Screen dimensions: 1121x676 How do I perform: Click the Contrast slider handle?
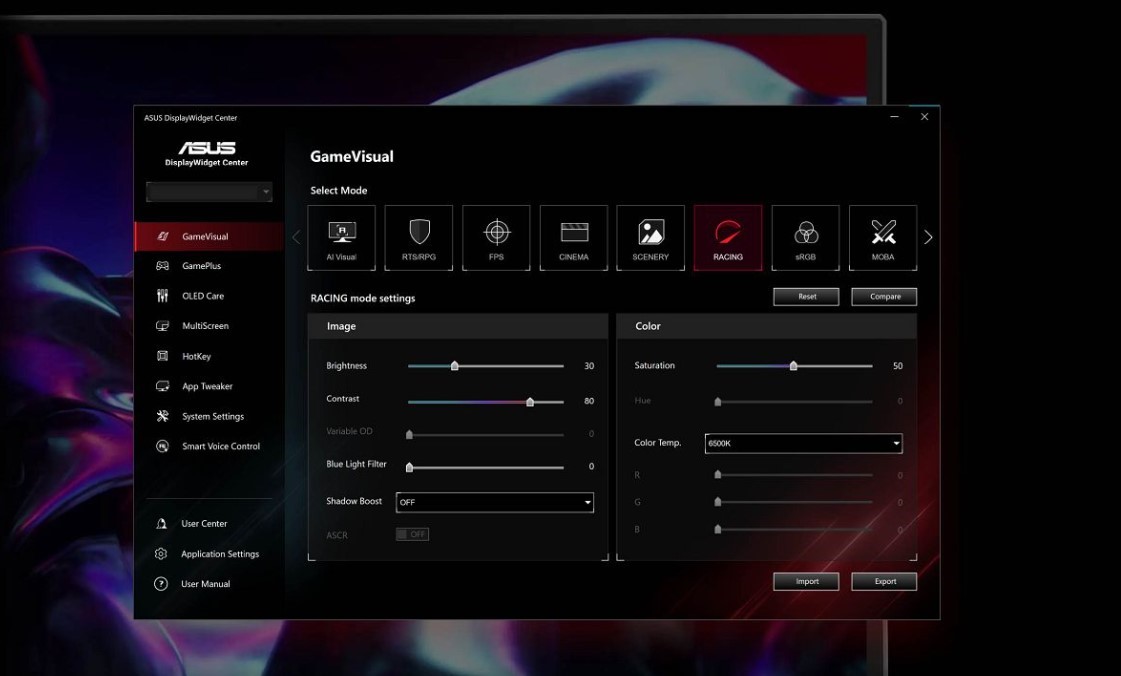[x=530, y=402]
